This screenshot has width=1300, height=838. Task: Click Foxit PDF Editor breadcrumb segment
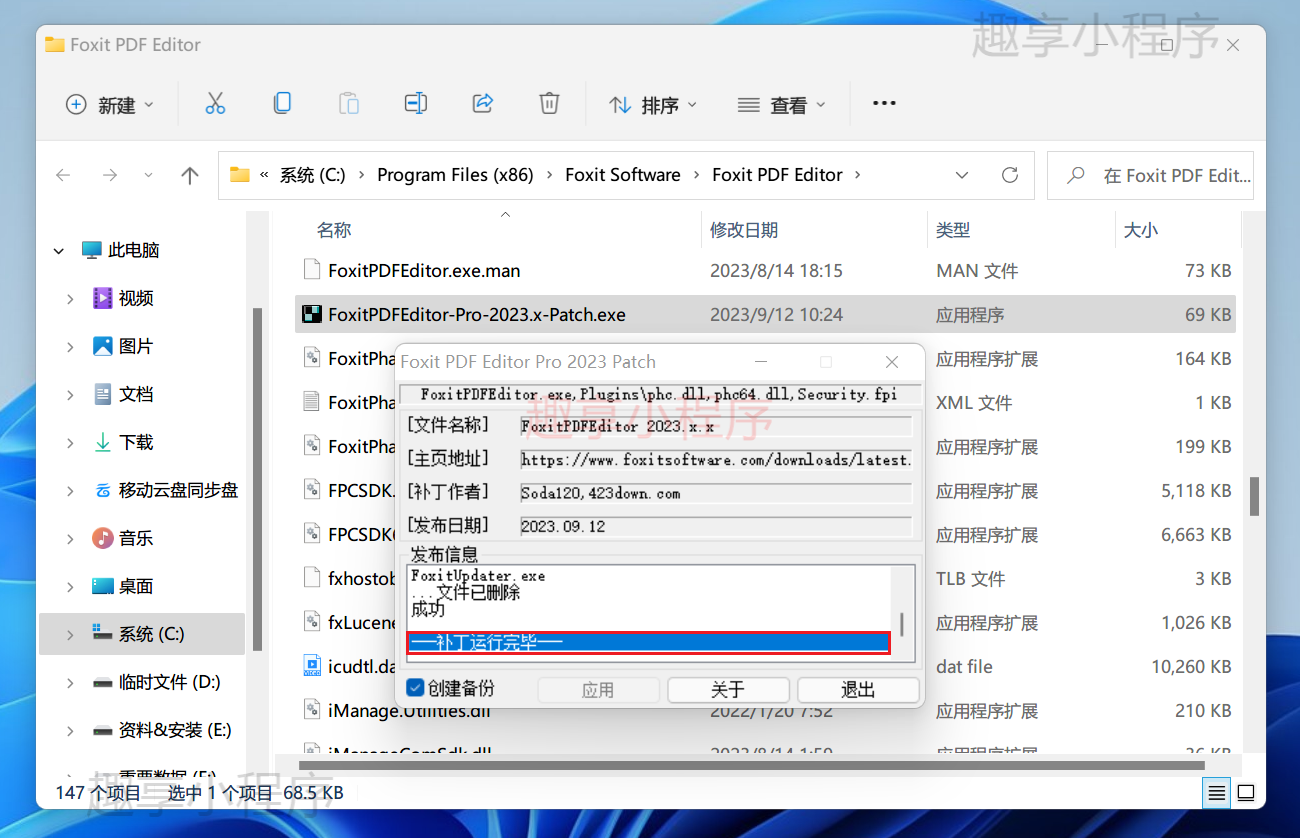777,175
